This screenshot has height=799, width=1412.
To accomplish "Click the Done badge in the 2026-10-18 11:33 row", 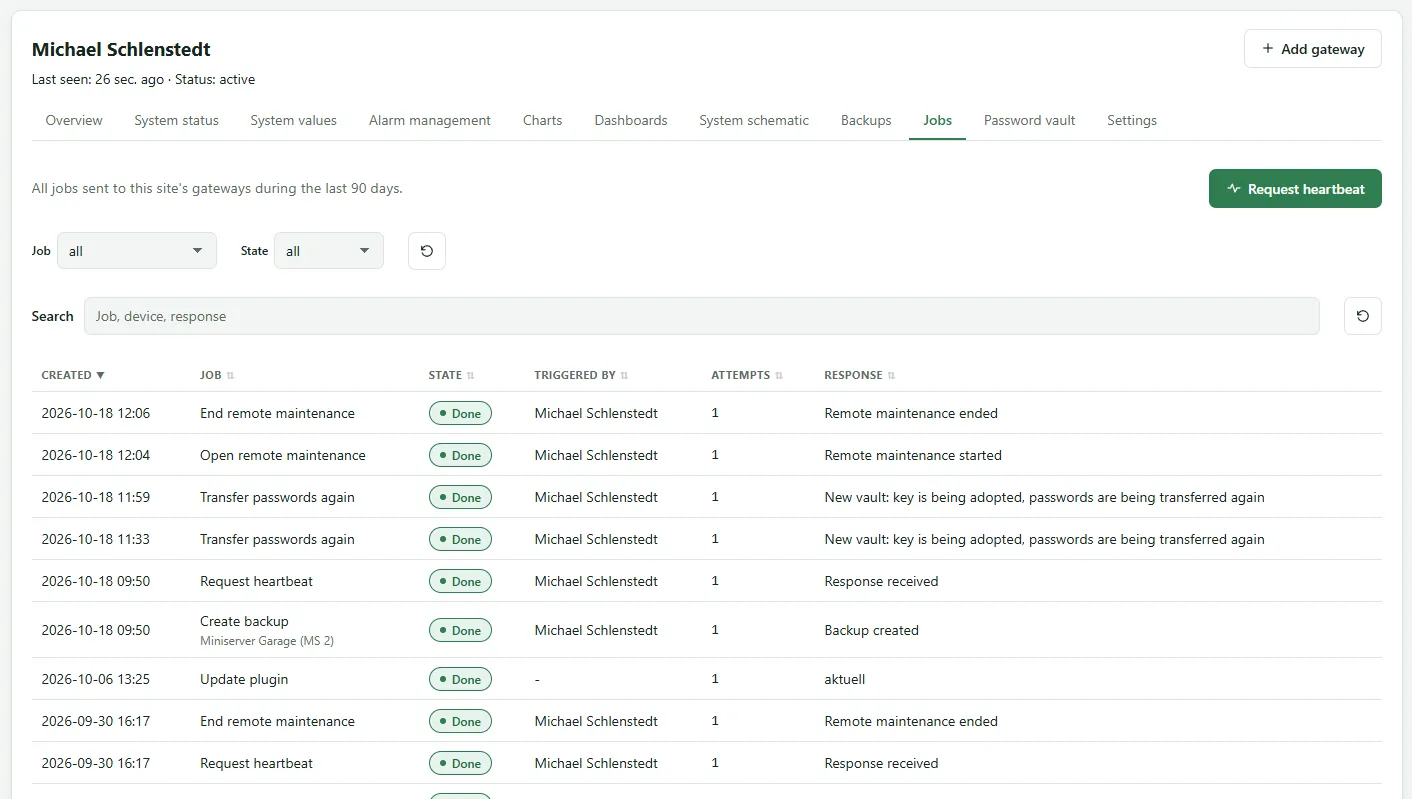I will [460, 539].
